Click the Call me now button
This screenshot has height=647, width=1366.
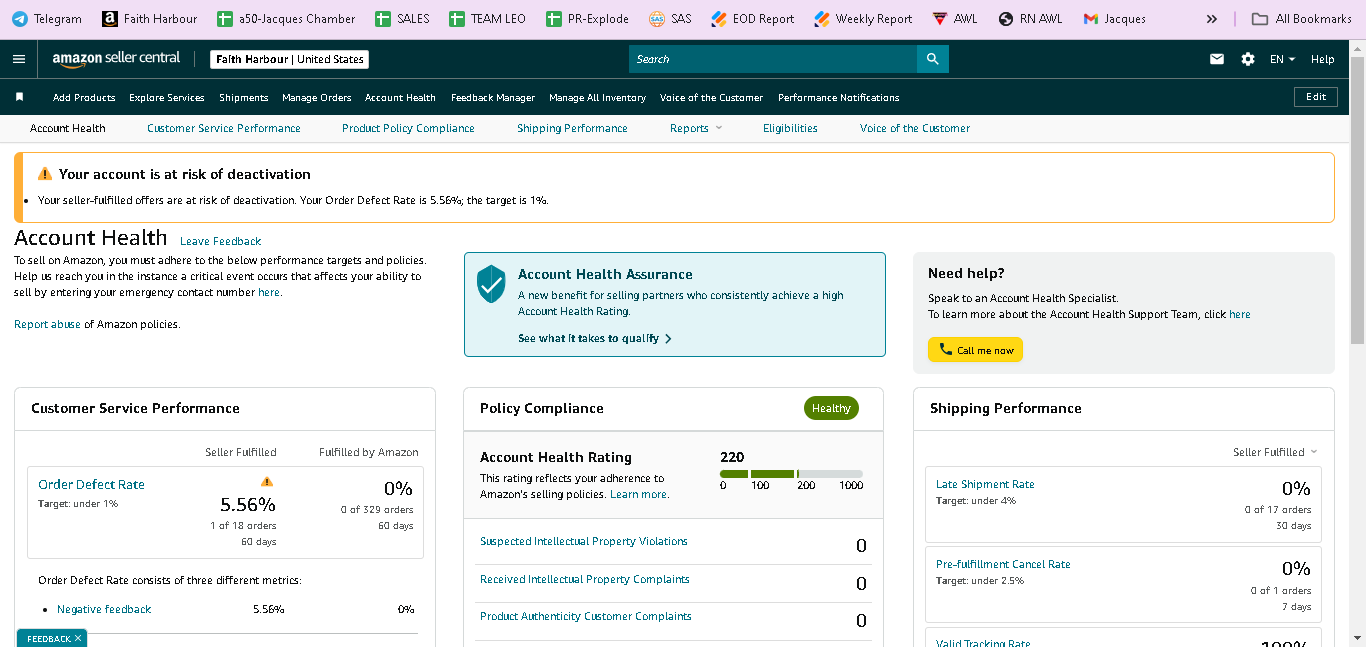point(975,350)
